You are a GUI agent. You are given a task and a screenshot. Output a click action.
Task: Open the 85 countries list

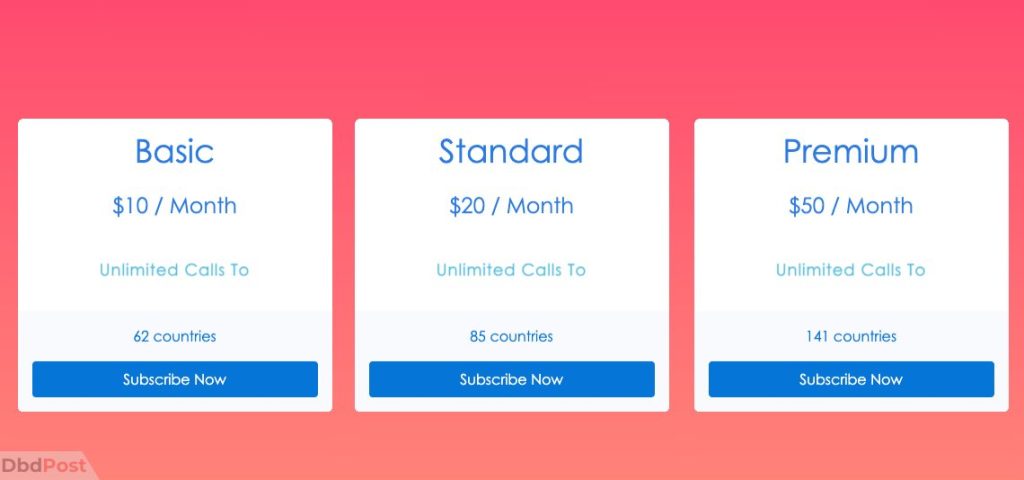click(511, 336)
